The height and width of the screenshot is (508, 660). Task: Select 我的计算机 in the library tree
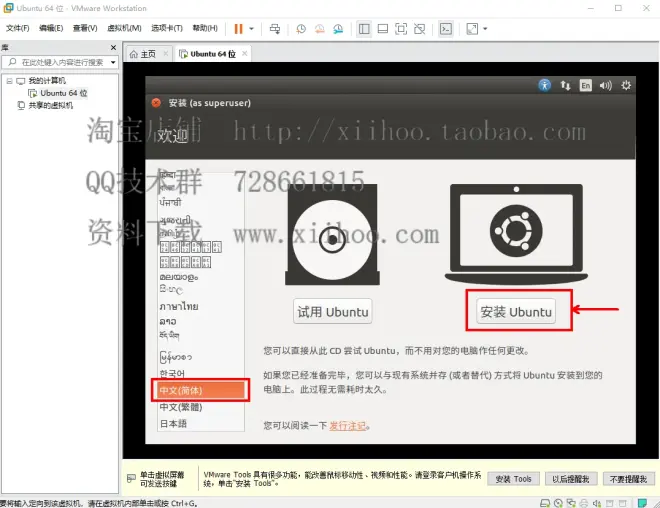click(x=47, y=81)
